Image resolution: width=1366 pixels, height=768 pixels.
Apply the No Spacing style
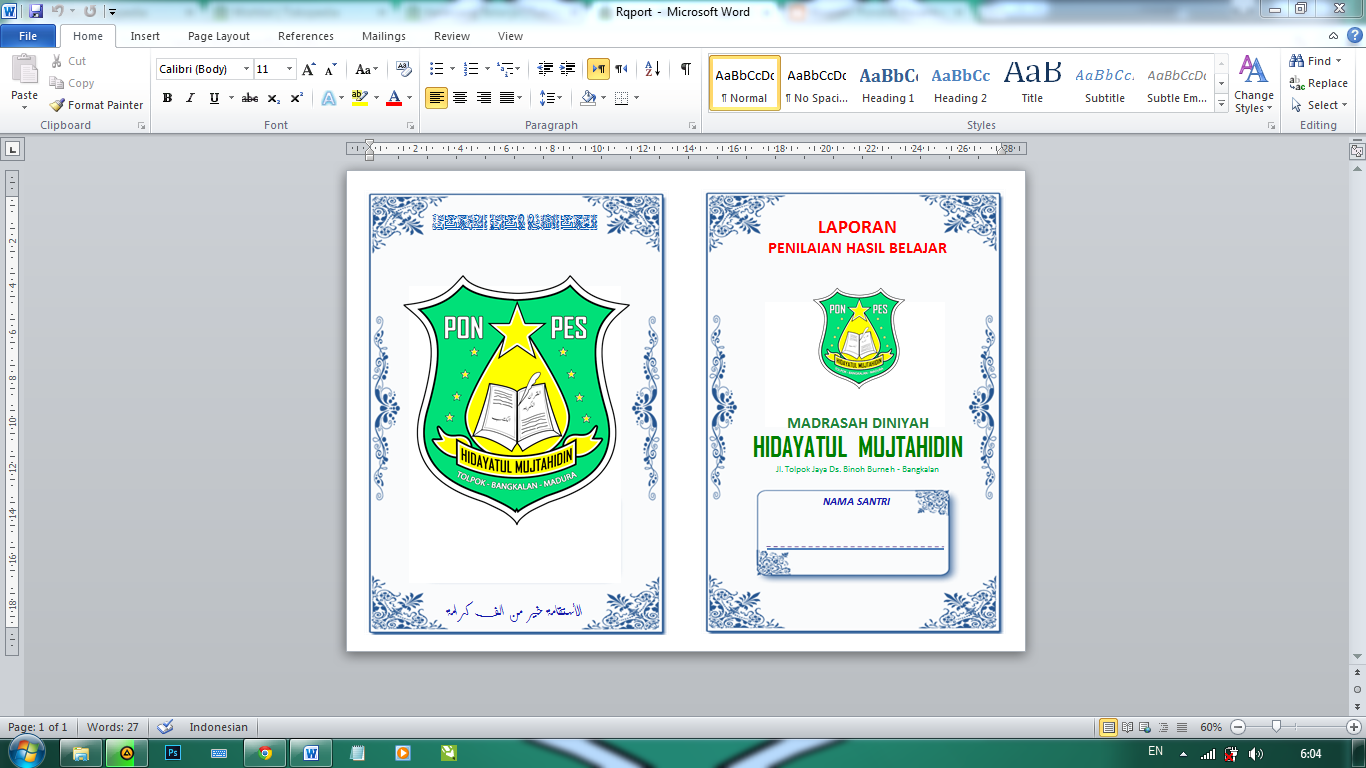pyautogui.click(x=816, y=83)
